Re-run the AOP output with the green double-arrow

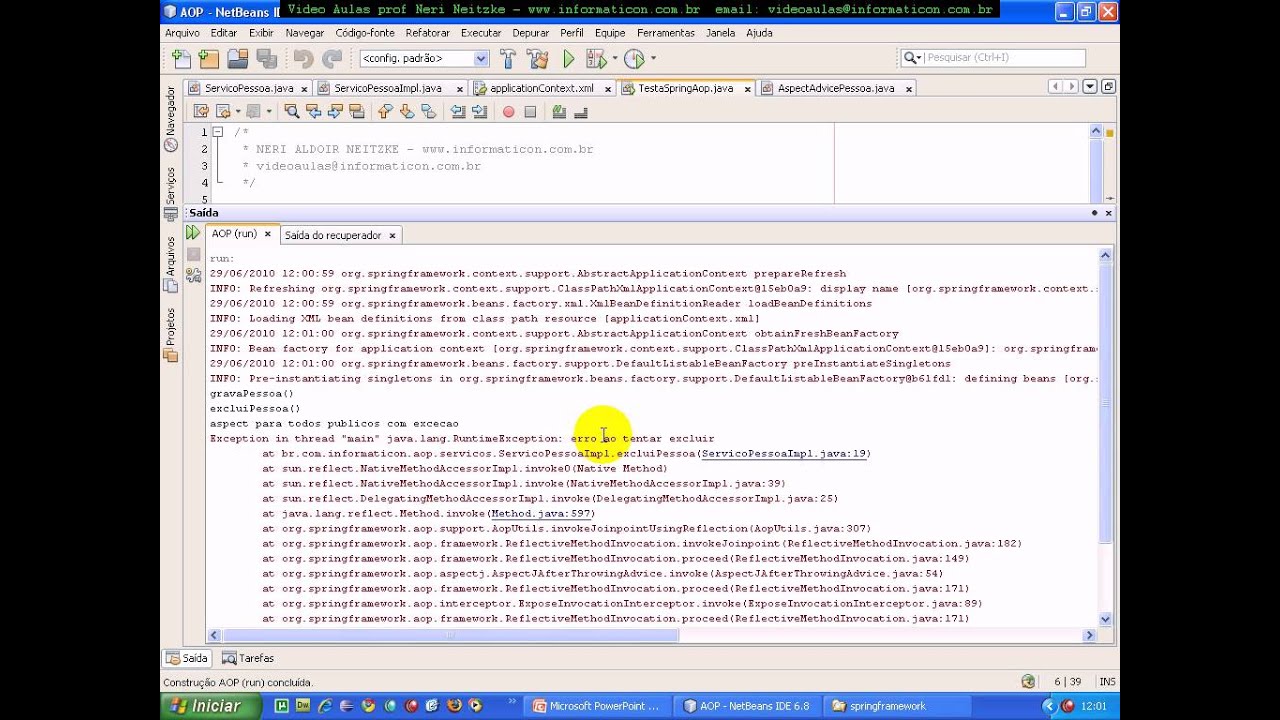(x=193, y=233)
